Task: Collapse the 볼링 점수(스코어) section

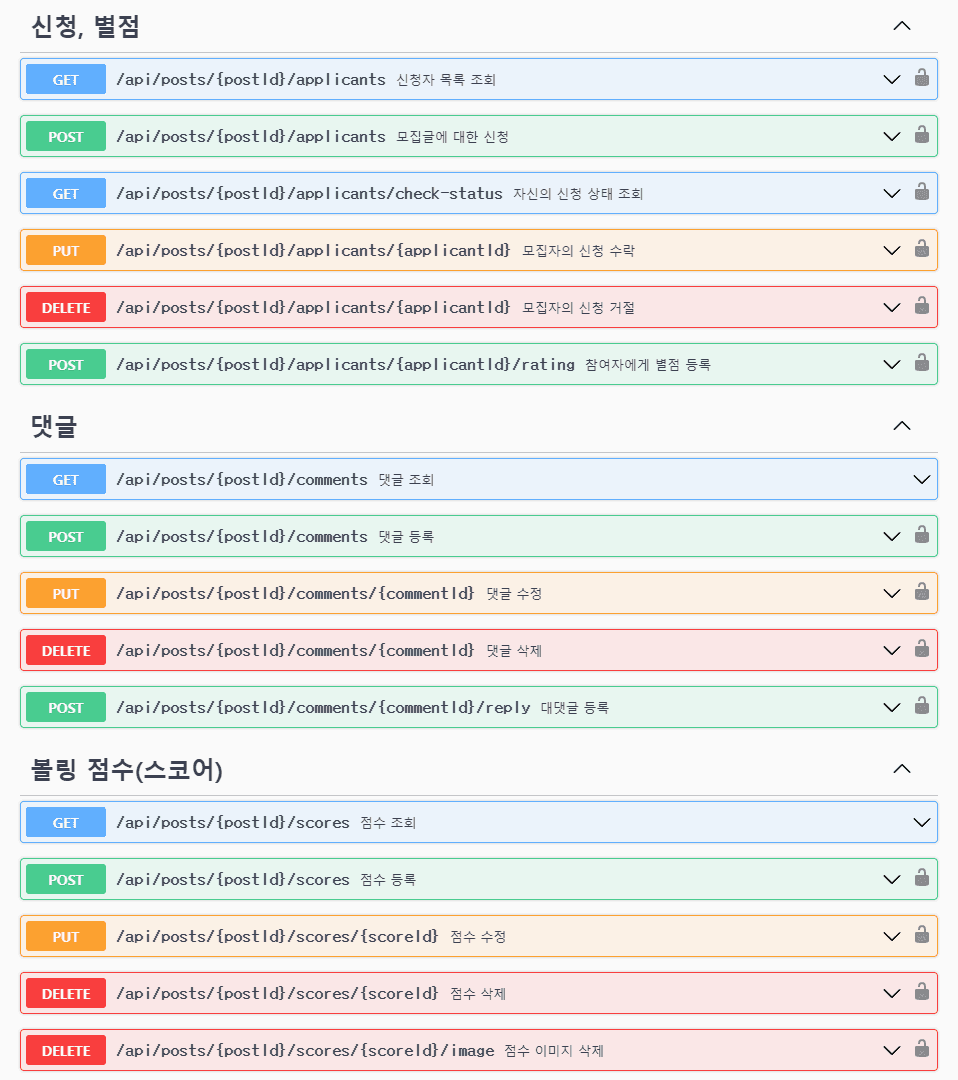Action: (902, 769)
